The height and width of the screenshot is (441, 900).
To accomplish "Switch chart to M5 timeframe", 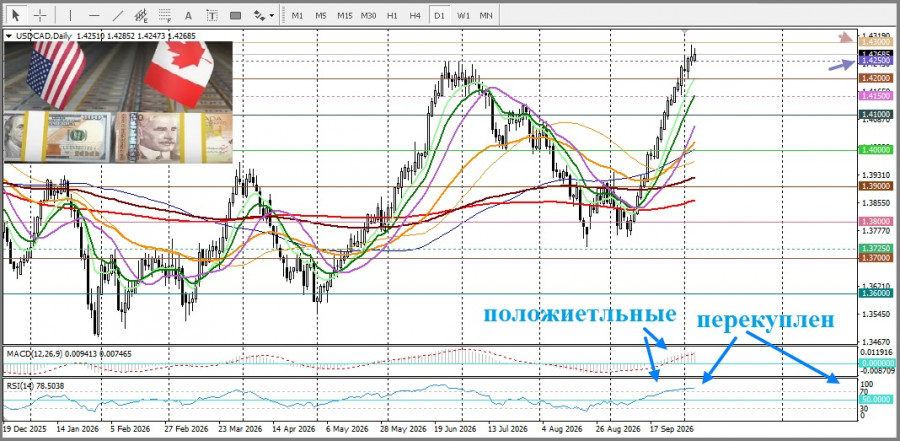I will point(321,16).
